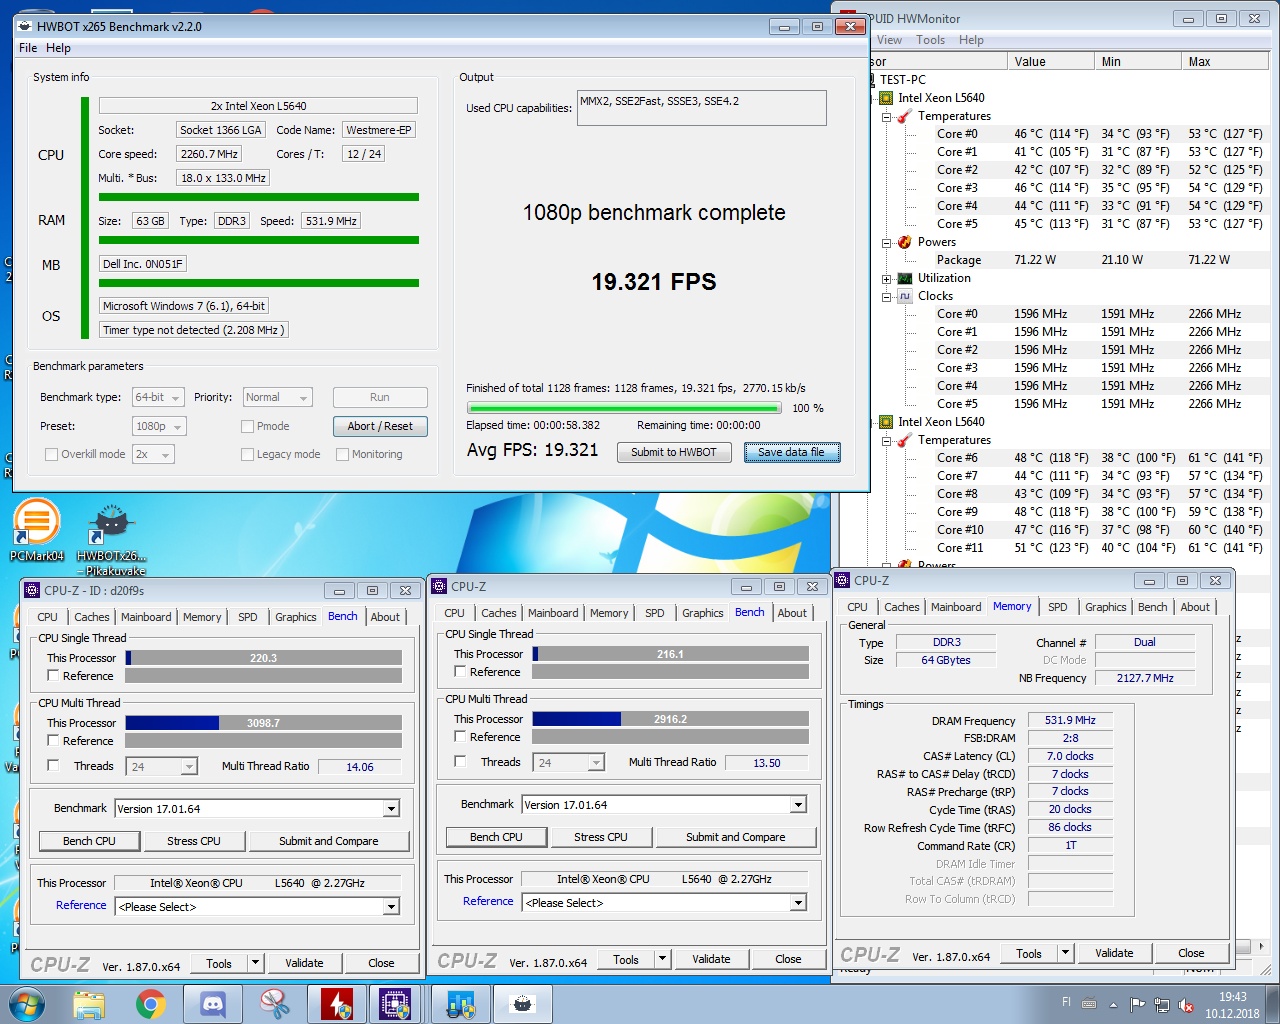Click the volume muted tray icon
Image resolution: width=1280 pixels, height=1024 pixels.
tap(1187, 1005)
